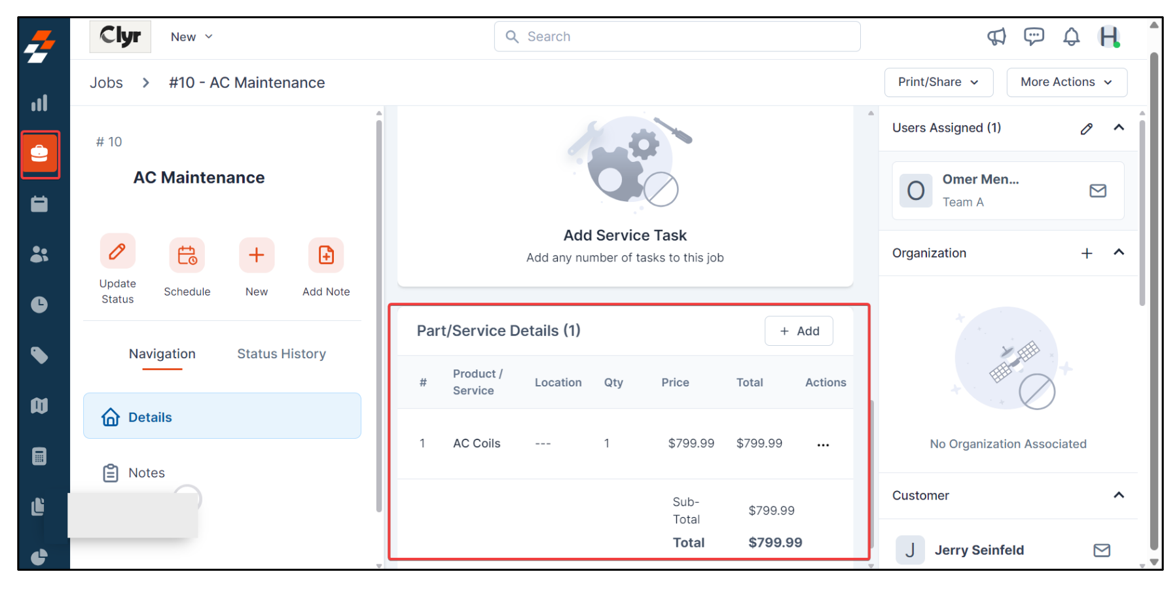Click the Add Note document icon
This screenshot has height=601, width=1174.
coord(326,255)
